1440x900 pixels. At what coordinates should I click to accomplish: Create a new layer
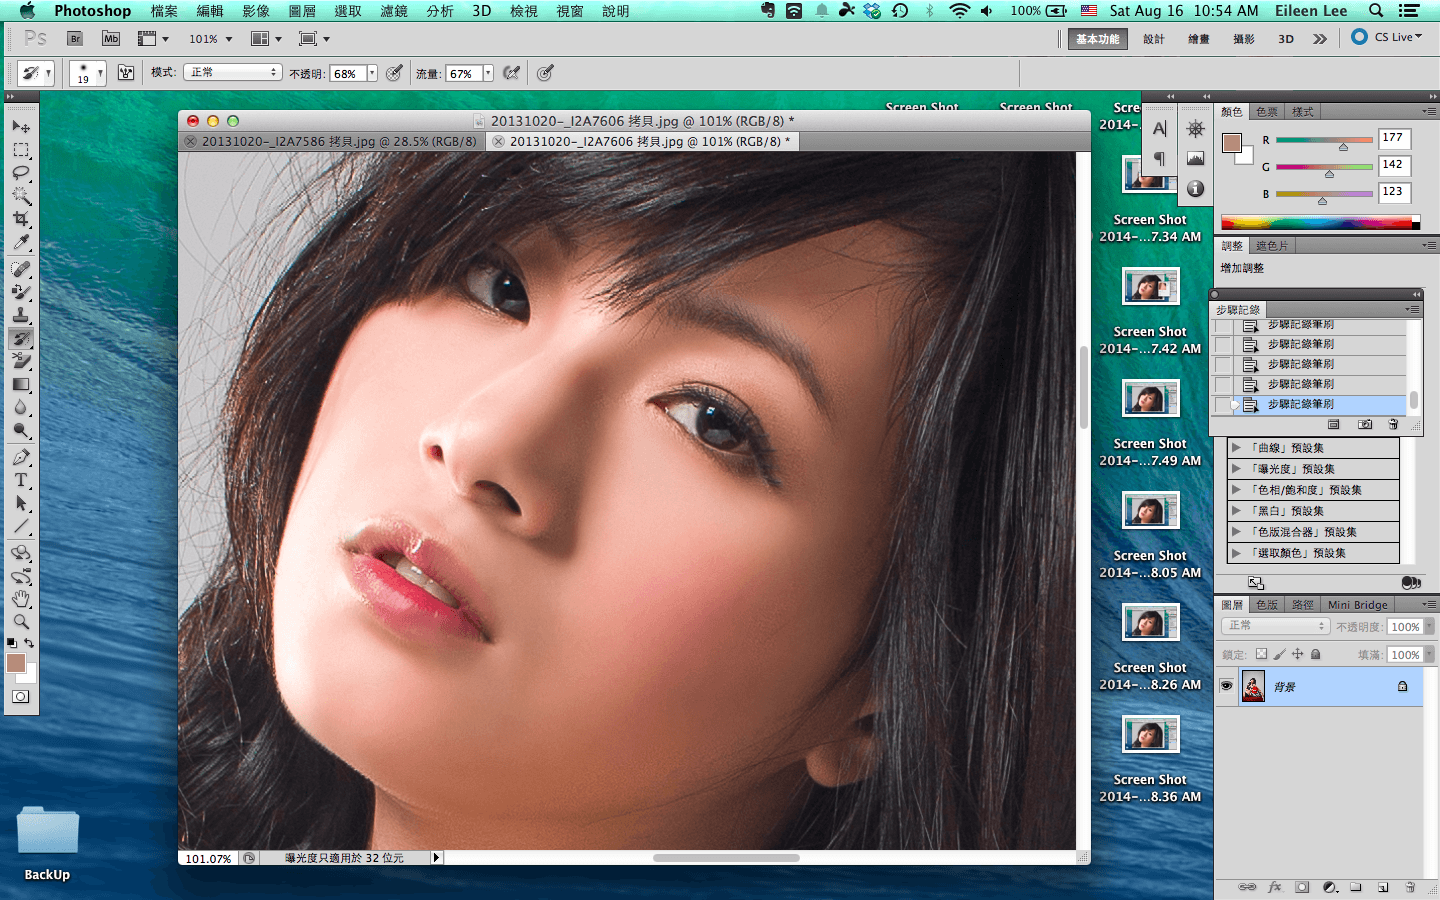pos(1383,887)
